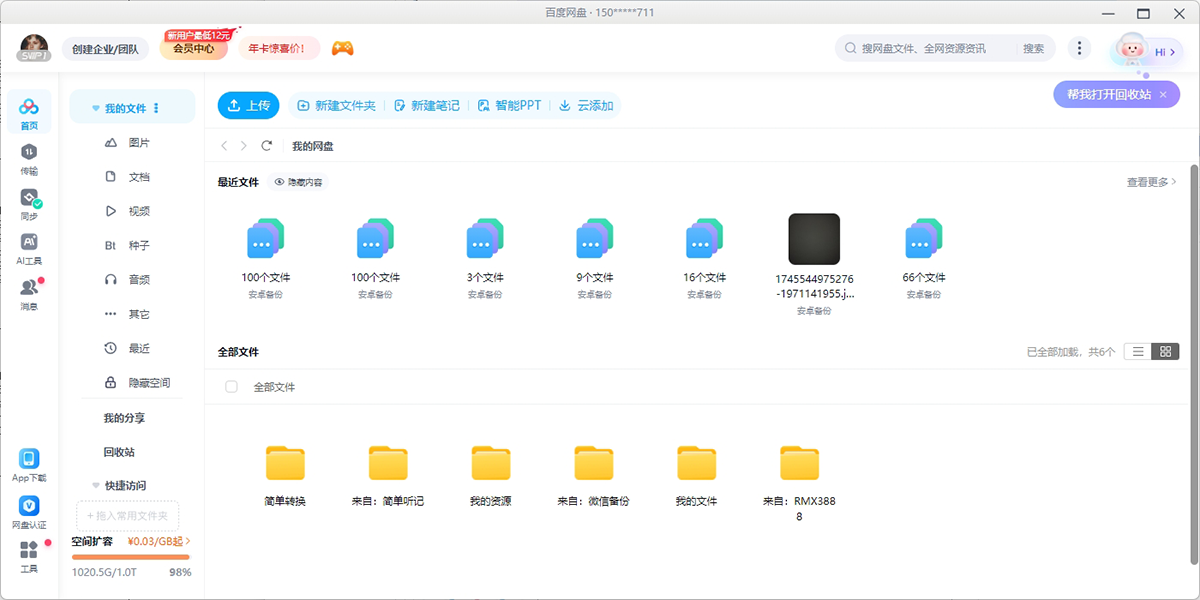Screen dimensions: 1200x600
Task: Open the three-dot more menu near search
Action: pos(1079,48)
